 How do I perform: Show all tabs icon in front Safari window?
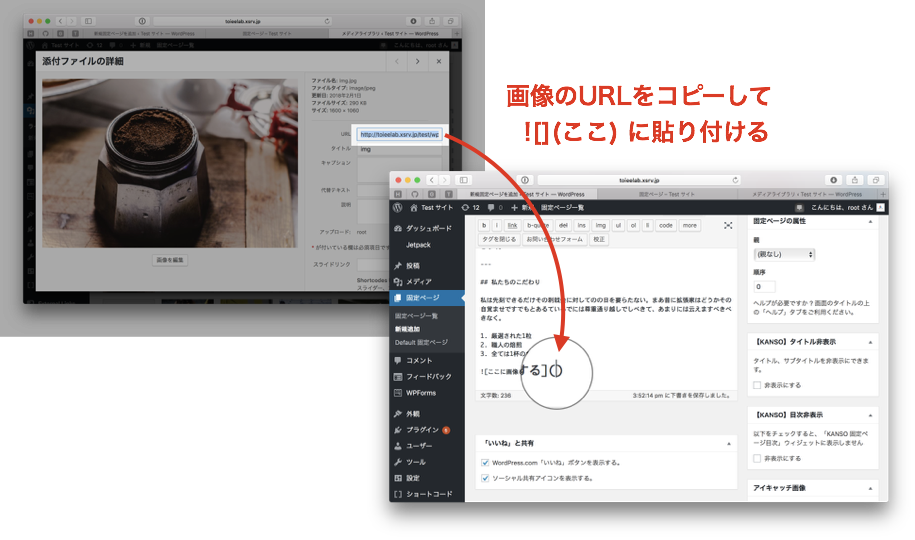point(875,180)
